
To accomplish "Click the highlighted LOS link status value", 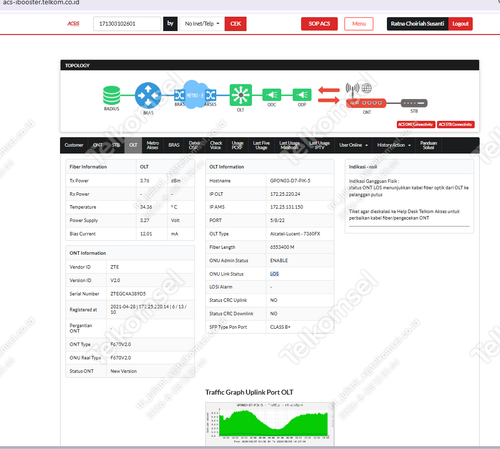I will coord(274,274).
